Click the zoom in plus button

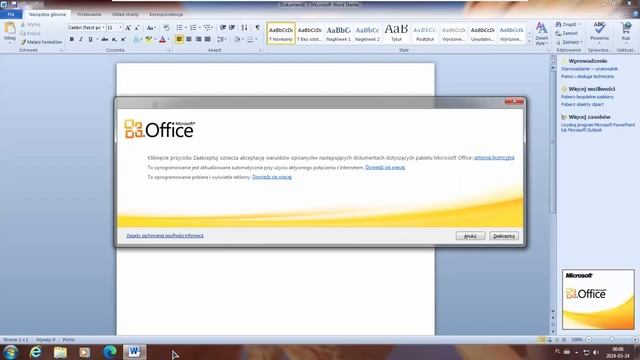pos(635,340)
